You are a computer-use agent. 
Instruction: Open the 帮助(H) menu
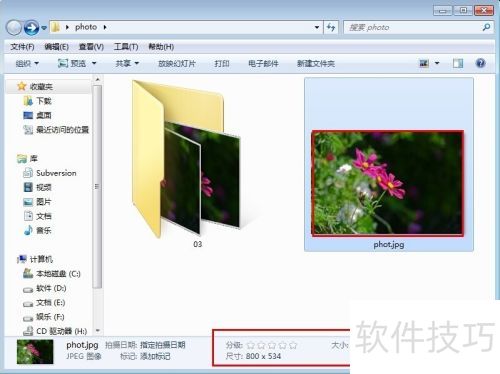tap(161, 47)
